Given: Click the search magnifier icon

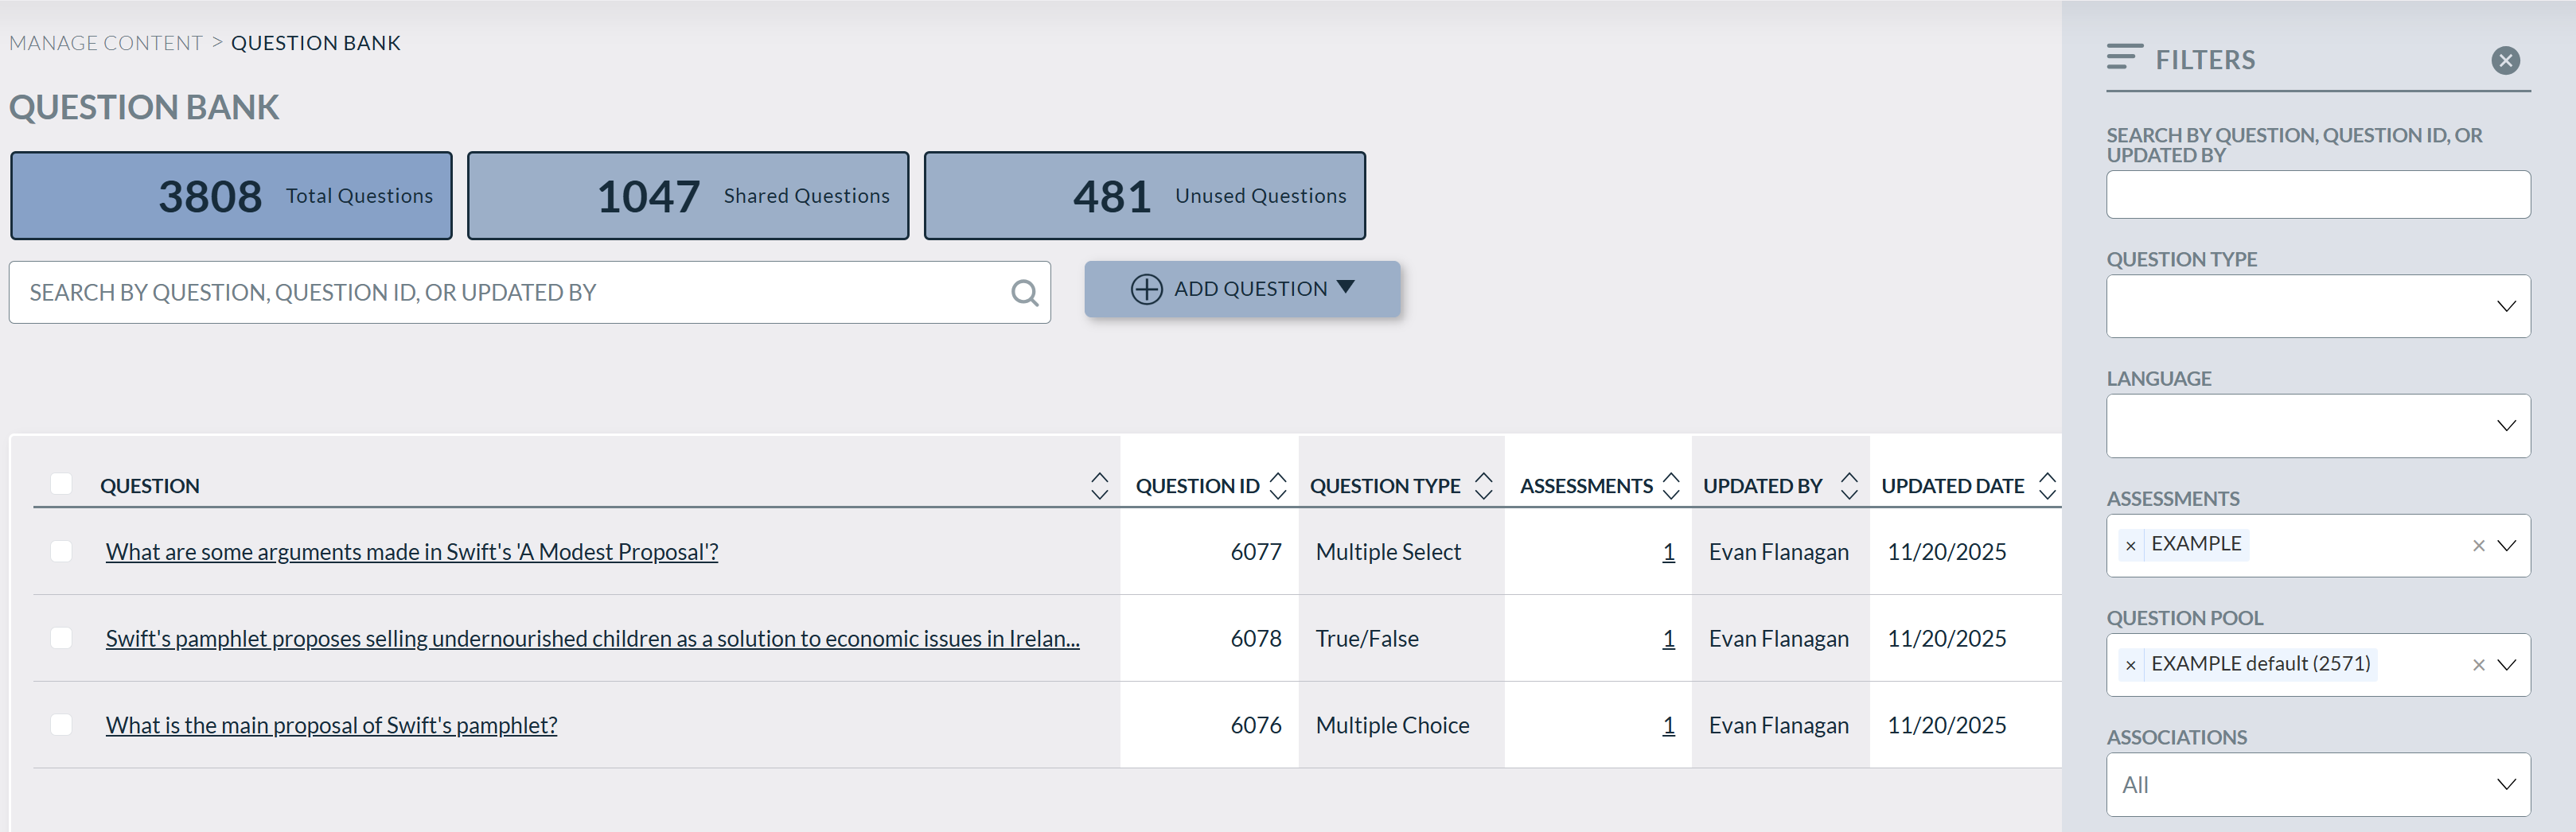Looking at the screenshot, I should click(1024, 293).
